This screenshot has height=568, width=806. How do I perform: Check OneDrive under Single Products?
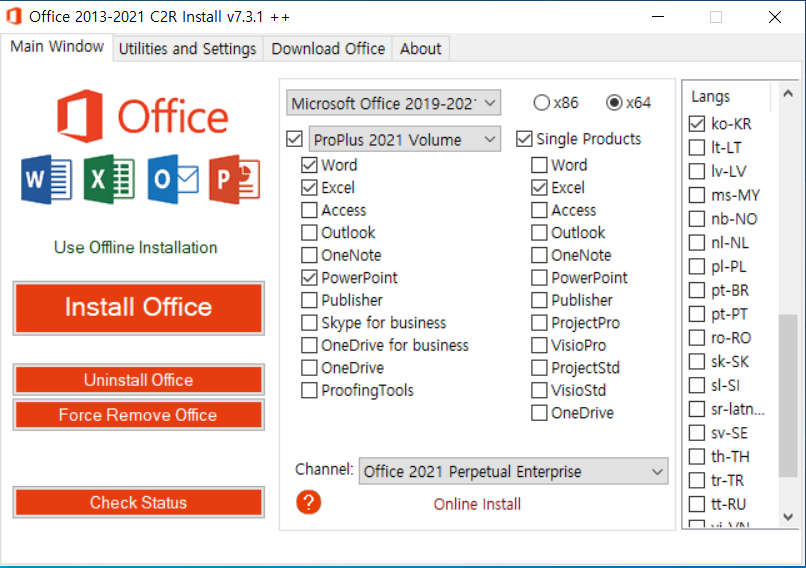tap(539, 413)
